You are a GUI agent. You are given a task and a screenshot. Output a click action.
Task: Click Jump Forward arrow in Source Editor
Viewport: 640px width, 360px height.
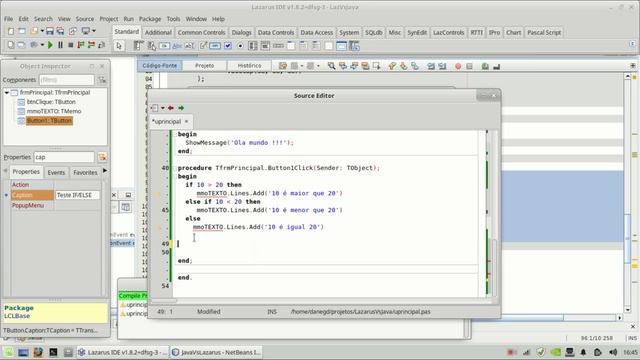point(181,108)
